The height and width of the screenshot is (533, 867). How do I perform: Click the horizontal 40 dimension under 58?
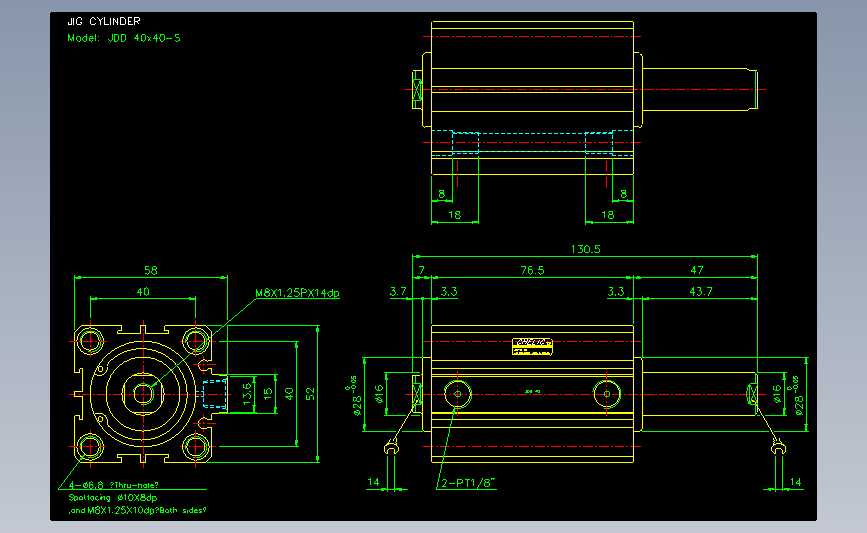pos(143,291)
